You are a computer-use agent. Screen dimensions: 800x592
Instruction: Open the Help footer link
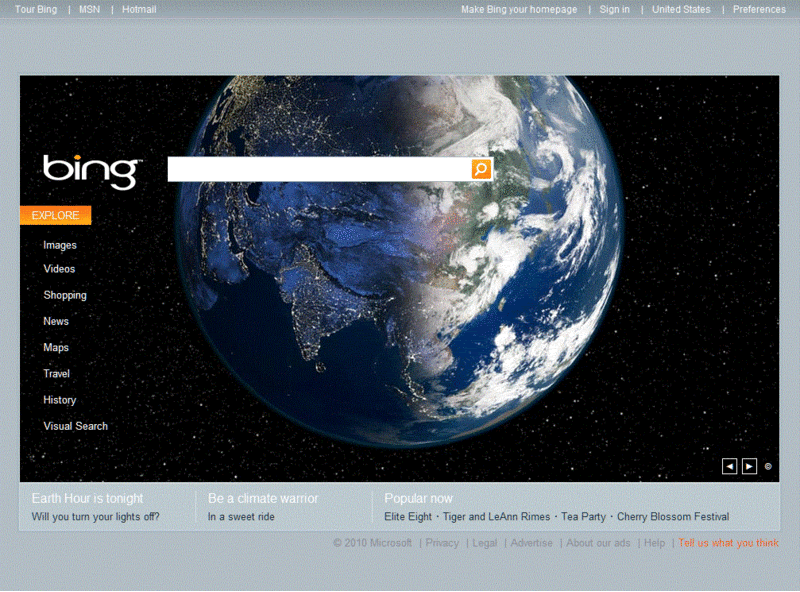[654, 542]
